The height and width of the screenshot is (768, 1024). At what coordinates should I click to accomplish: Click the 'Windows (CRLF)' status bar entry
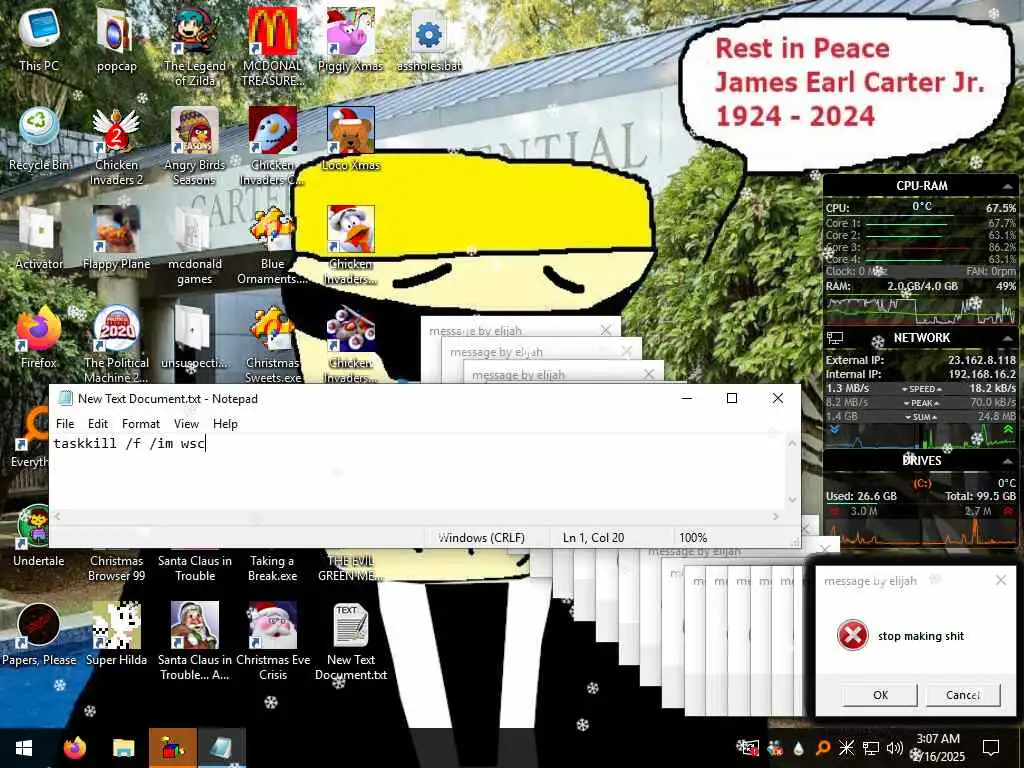coord(481,537)
